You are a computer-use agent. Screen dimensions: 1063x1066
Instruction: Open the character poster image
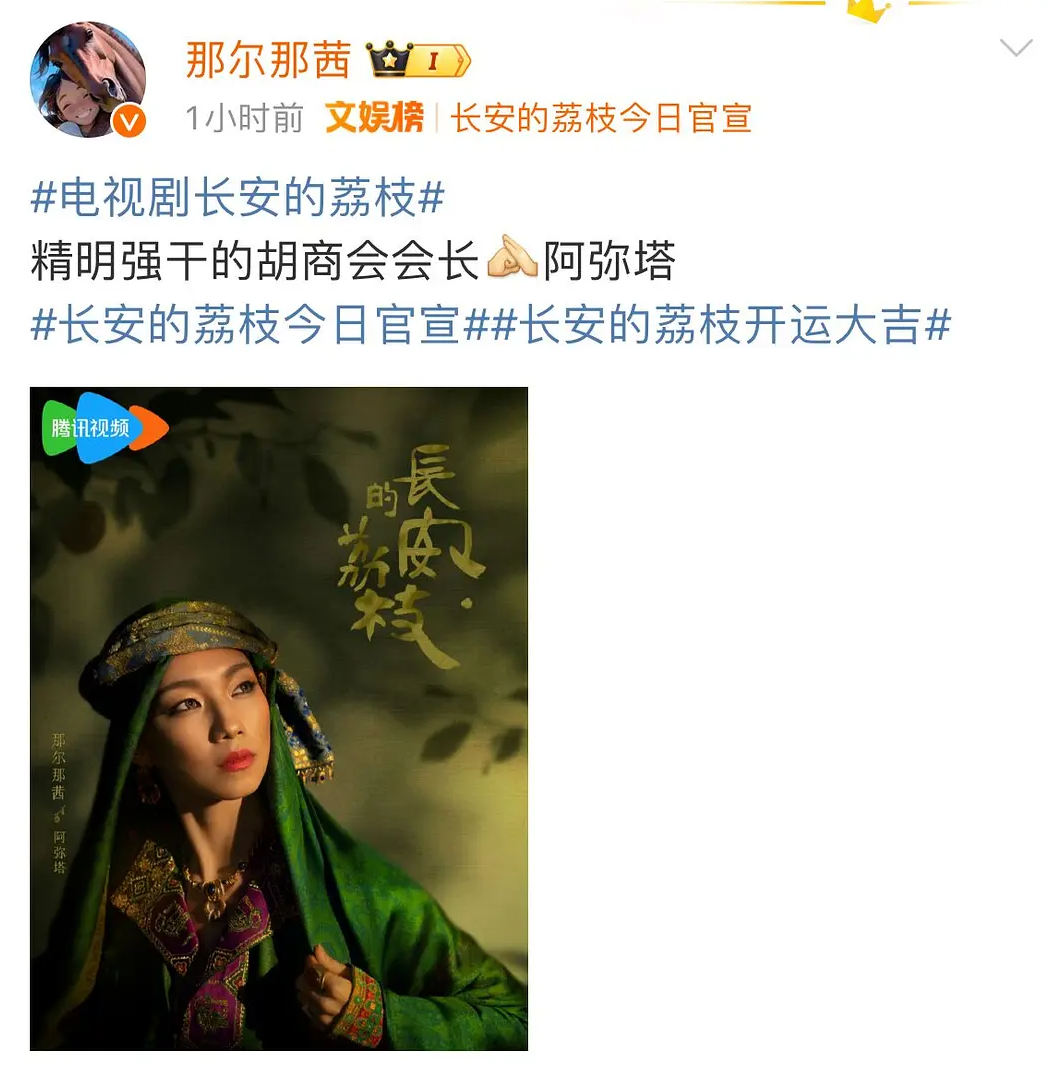(x=279, y=719)
